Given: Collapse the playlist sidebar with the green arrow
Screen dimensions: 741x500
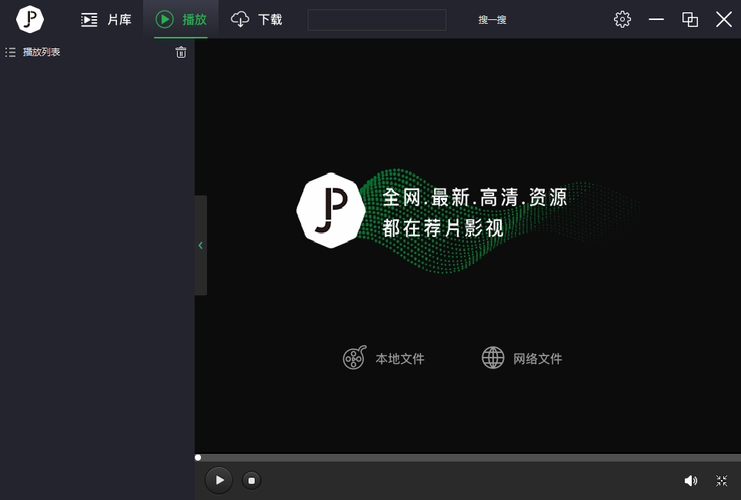Looking at the screenshot, I should point(201,245).
